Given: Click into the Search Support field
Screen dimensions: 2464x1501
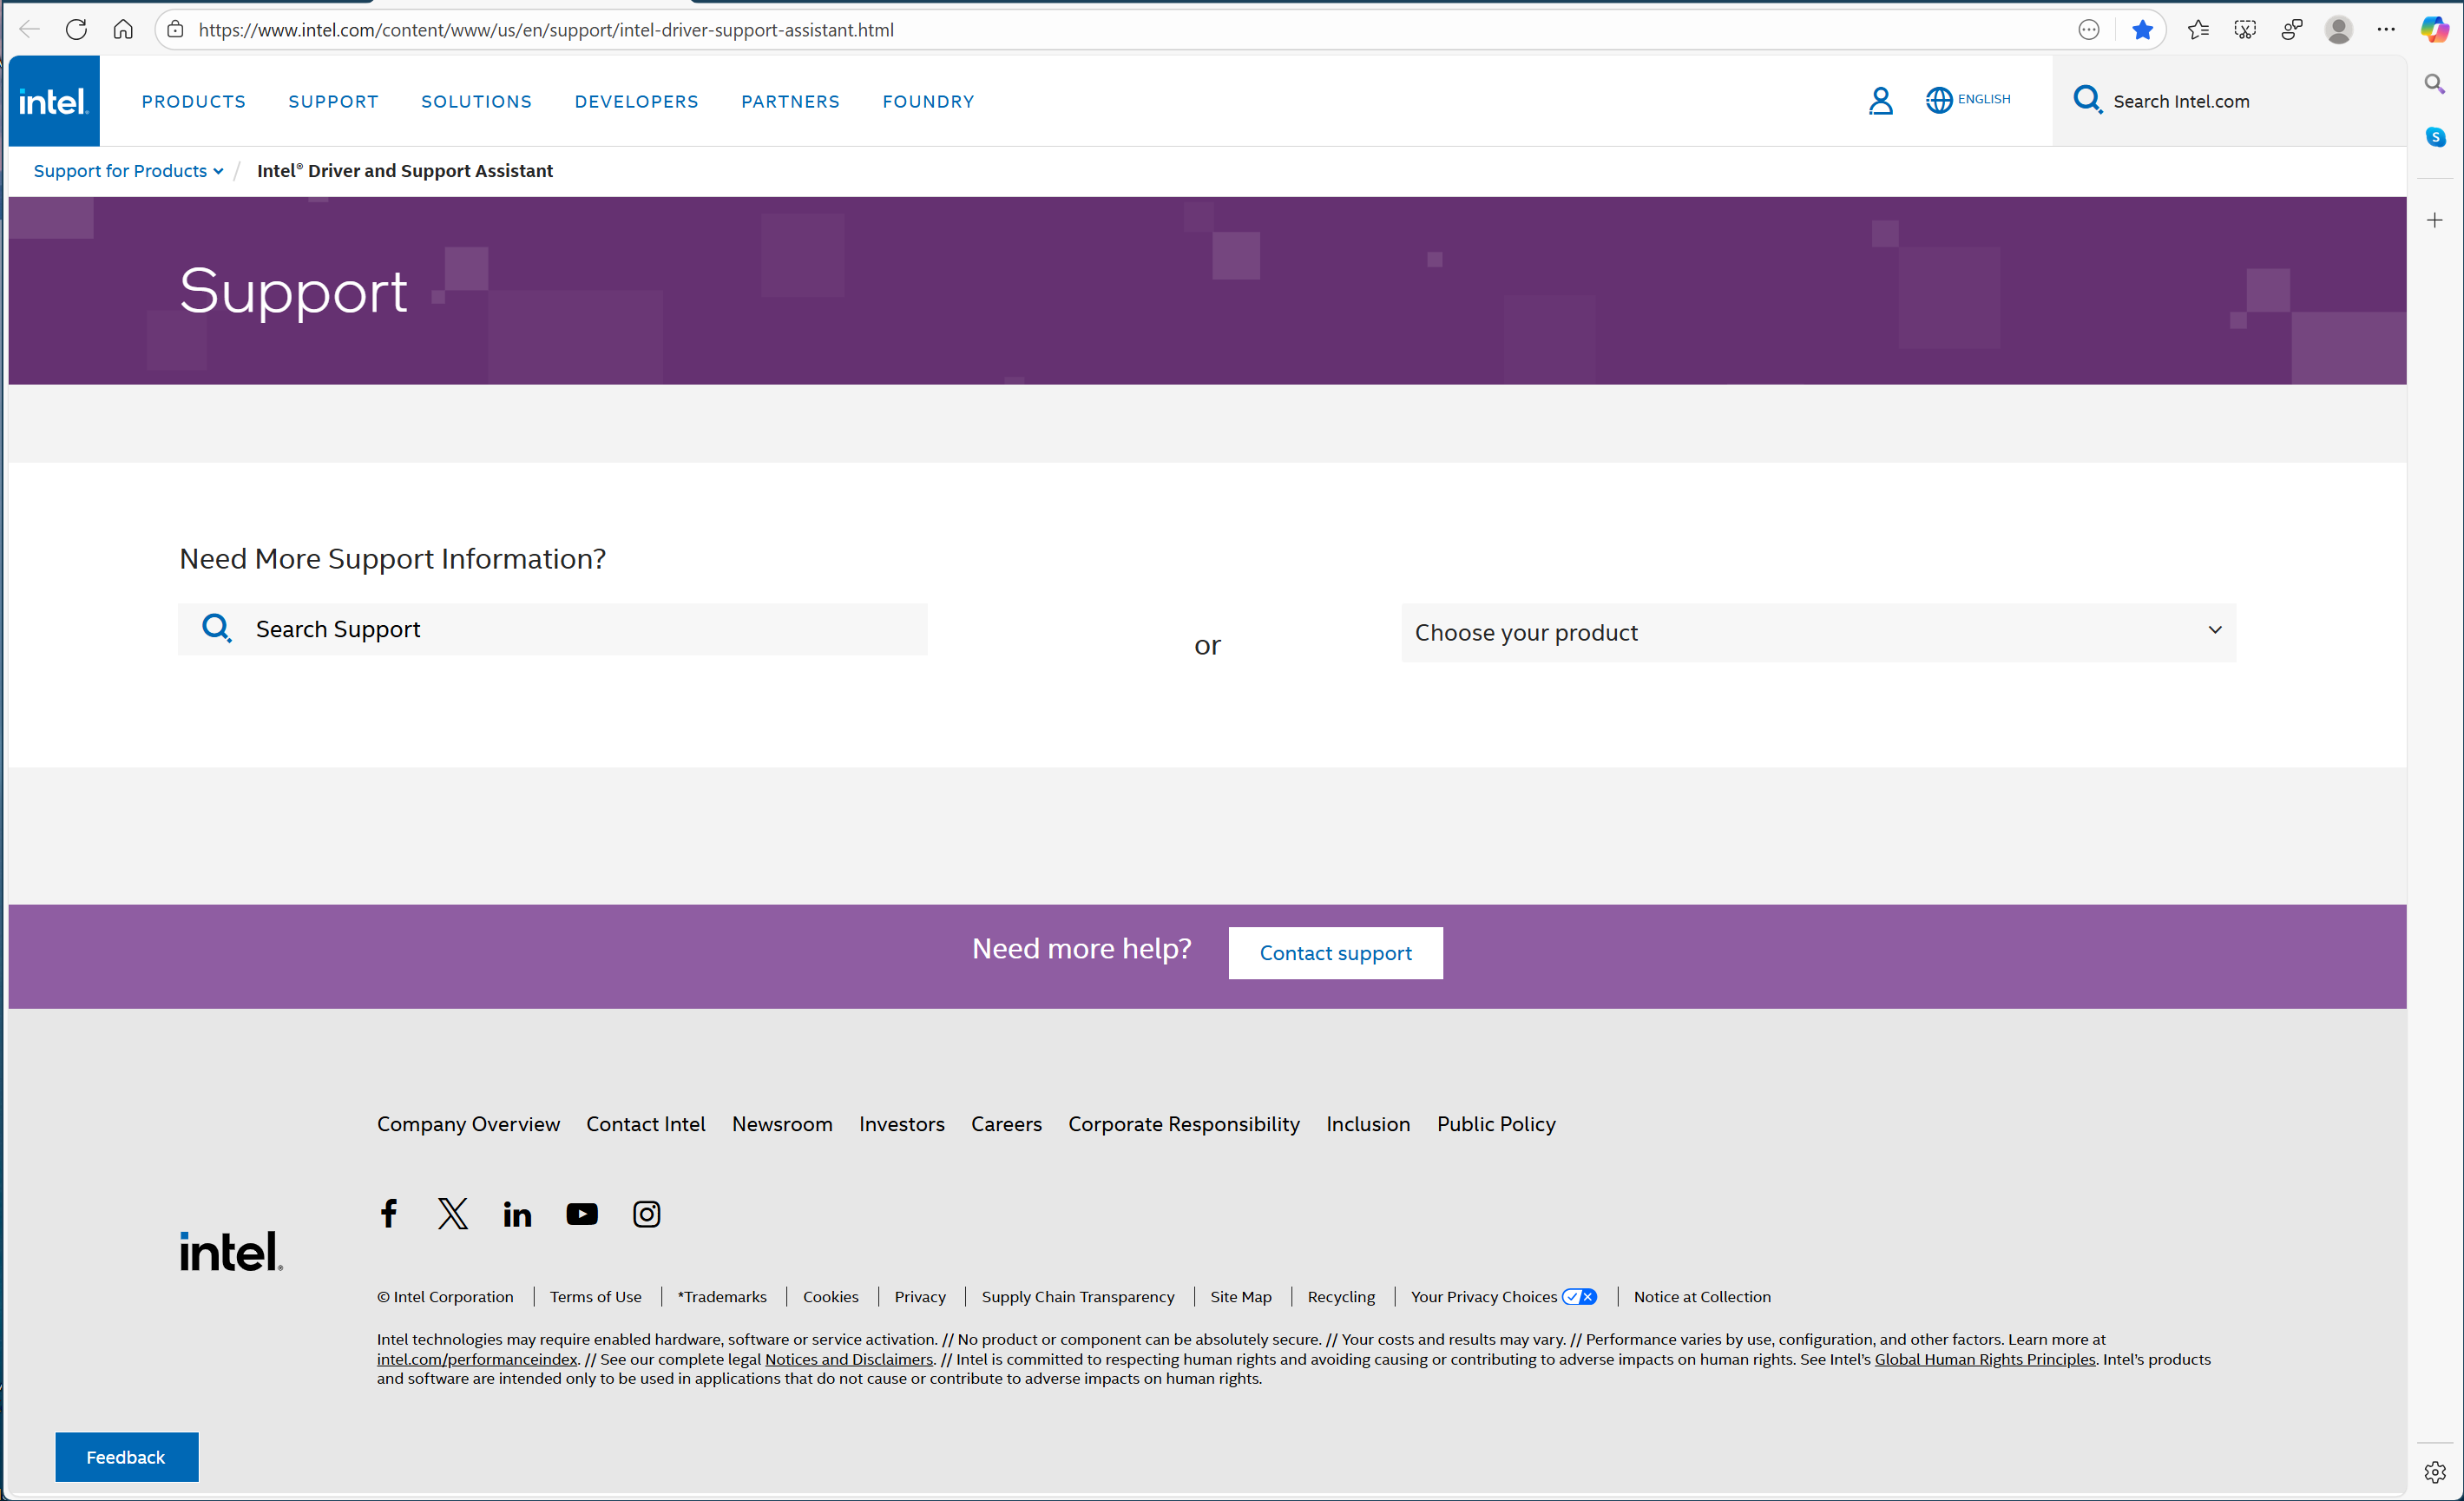Looking at the screenshot, I should (580, 629).
